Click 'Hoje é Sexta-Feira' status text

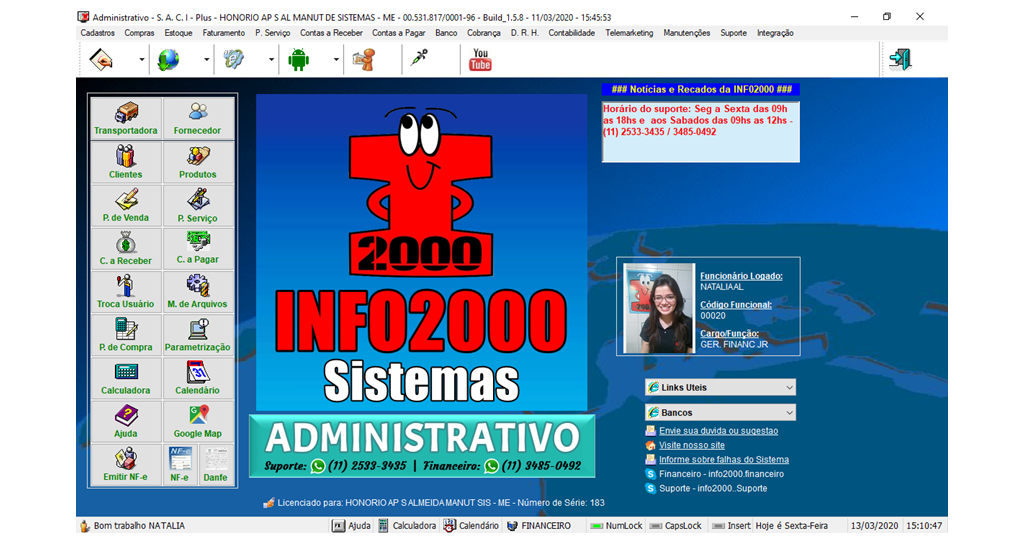(x=792, y=525)
